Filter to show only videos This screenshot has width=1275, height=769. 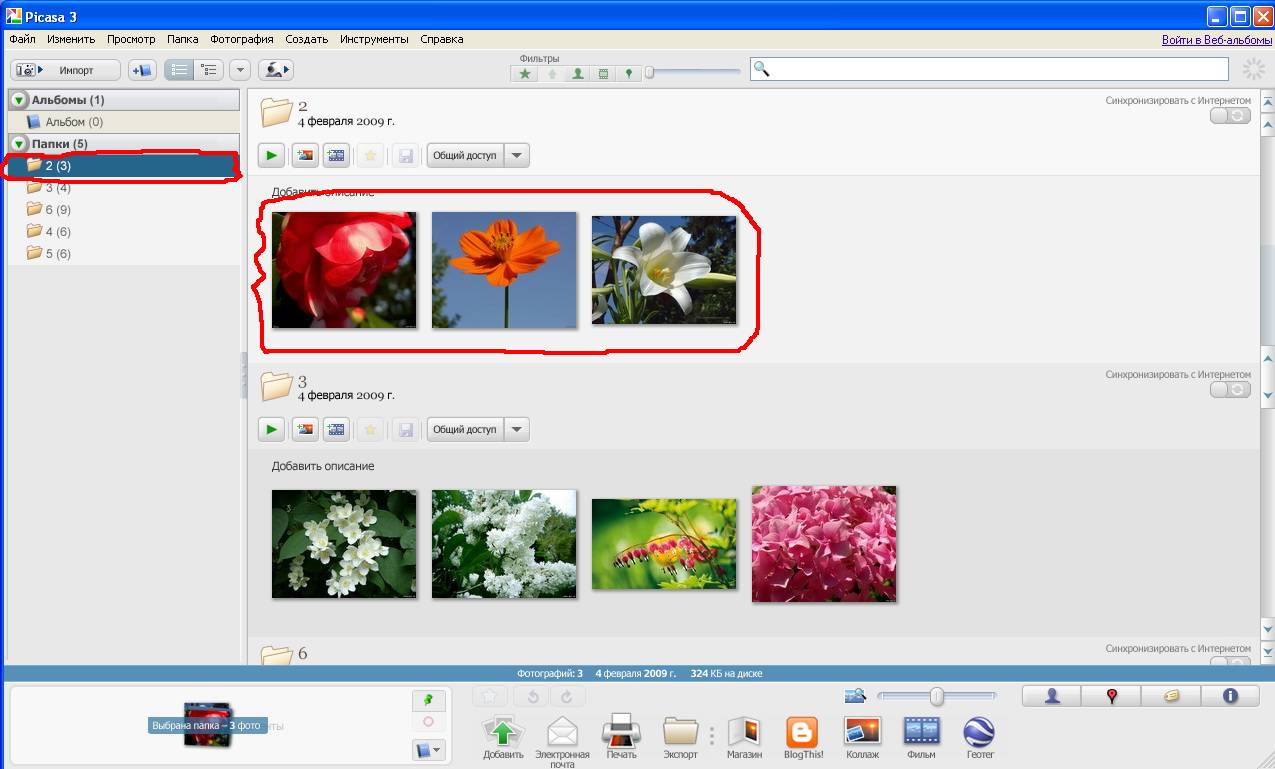[603, 73]
